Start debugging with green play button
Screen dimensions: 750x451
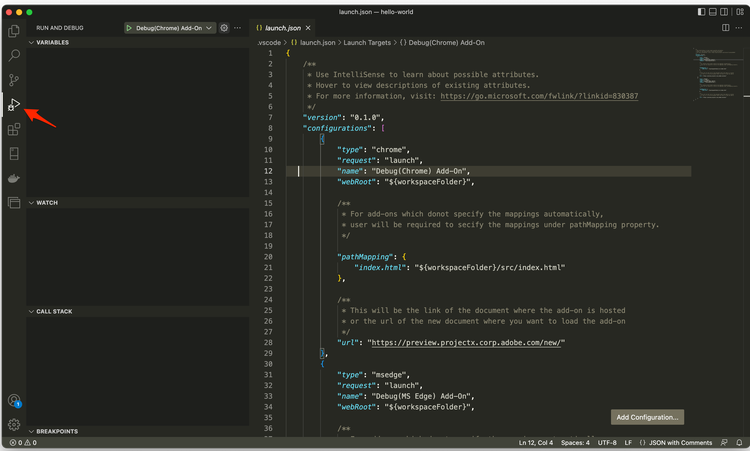coord(129,28)
